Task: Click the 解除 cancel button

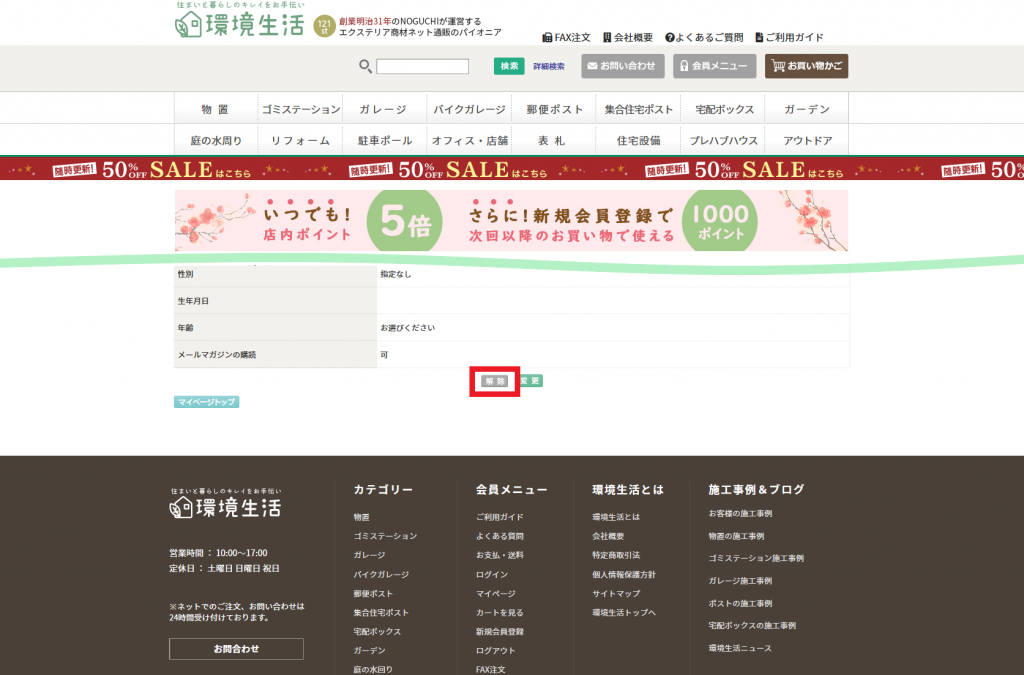Action: coord(495,381)
